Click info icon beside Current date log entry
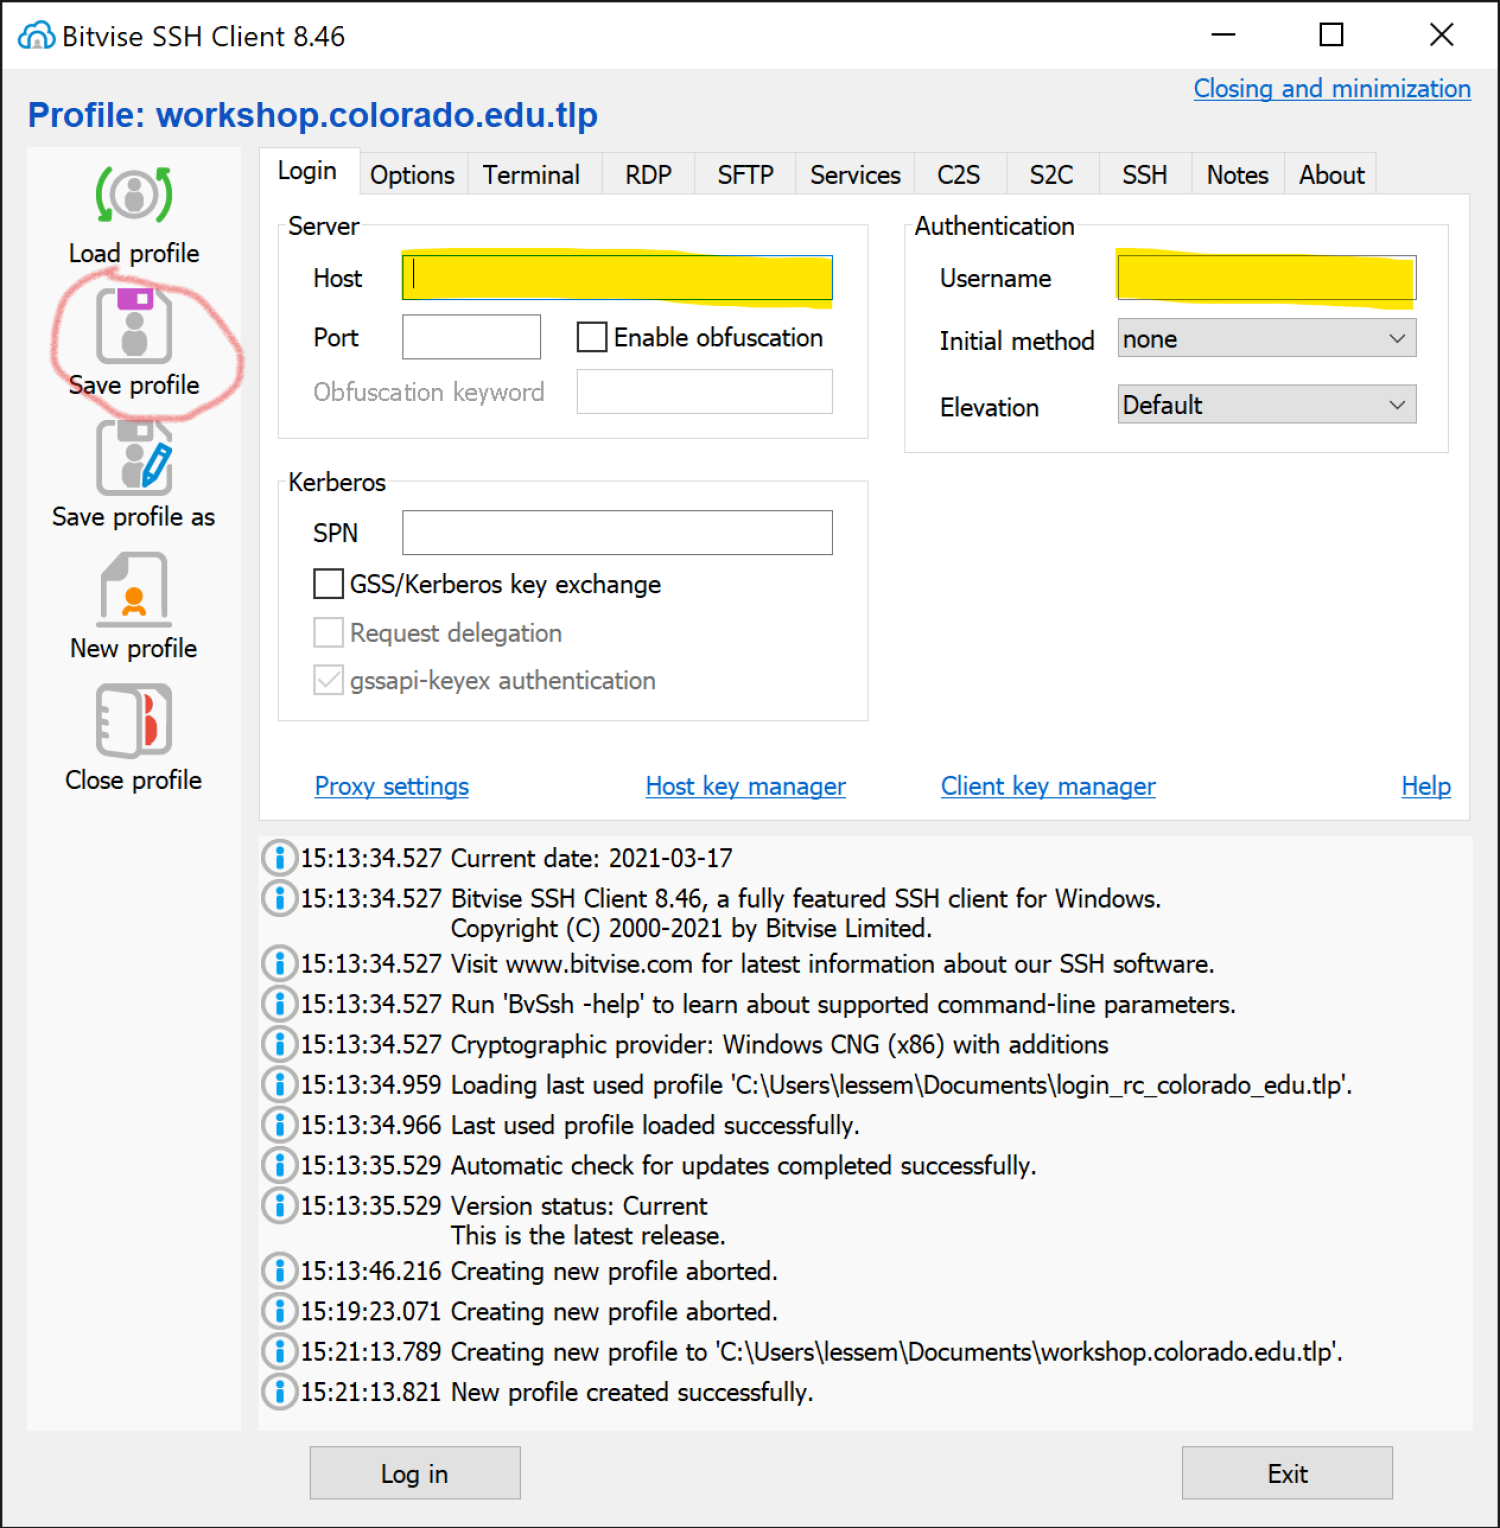 [x=280, y=858]
